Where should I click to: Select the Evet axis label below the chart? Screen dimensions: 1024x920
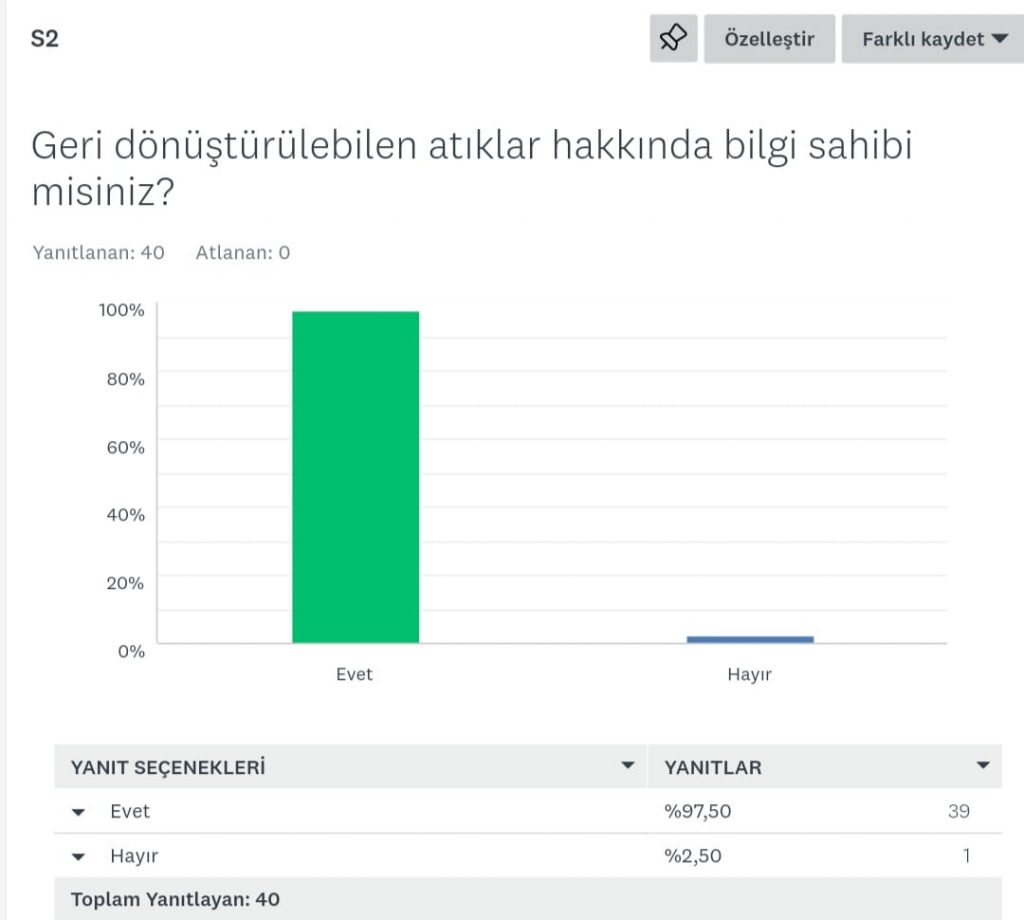(x=355, y=675)
